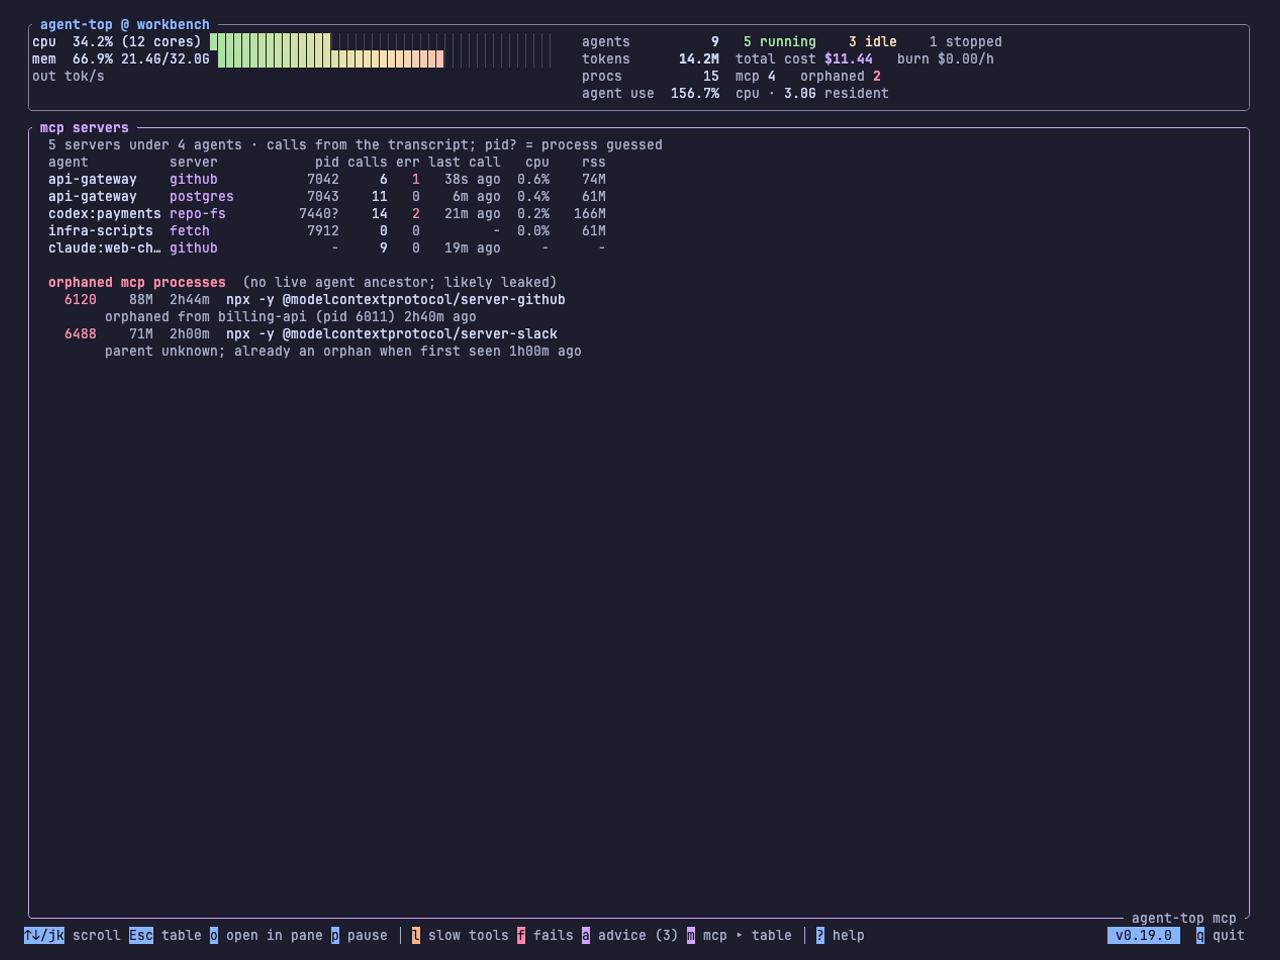The image size is (1280, 960).
Task: Select the "infra-scripts" agent cell
Action: click(101, 231)
